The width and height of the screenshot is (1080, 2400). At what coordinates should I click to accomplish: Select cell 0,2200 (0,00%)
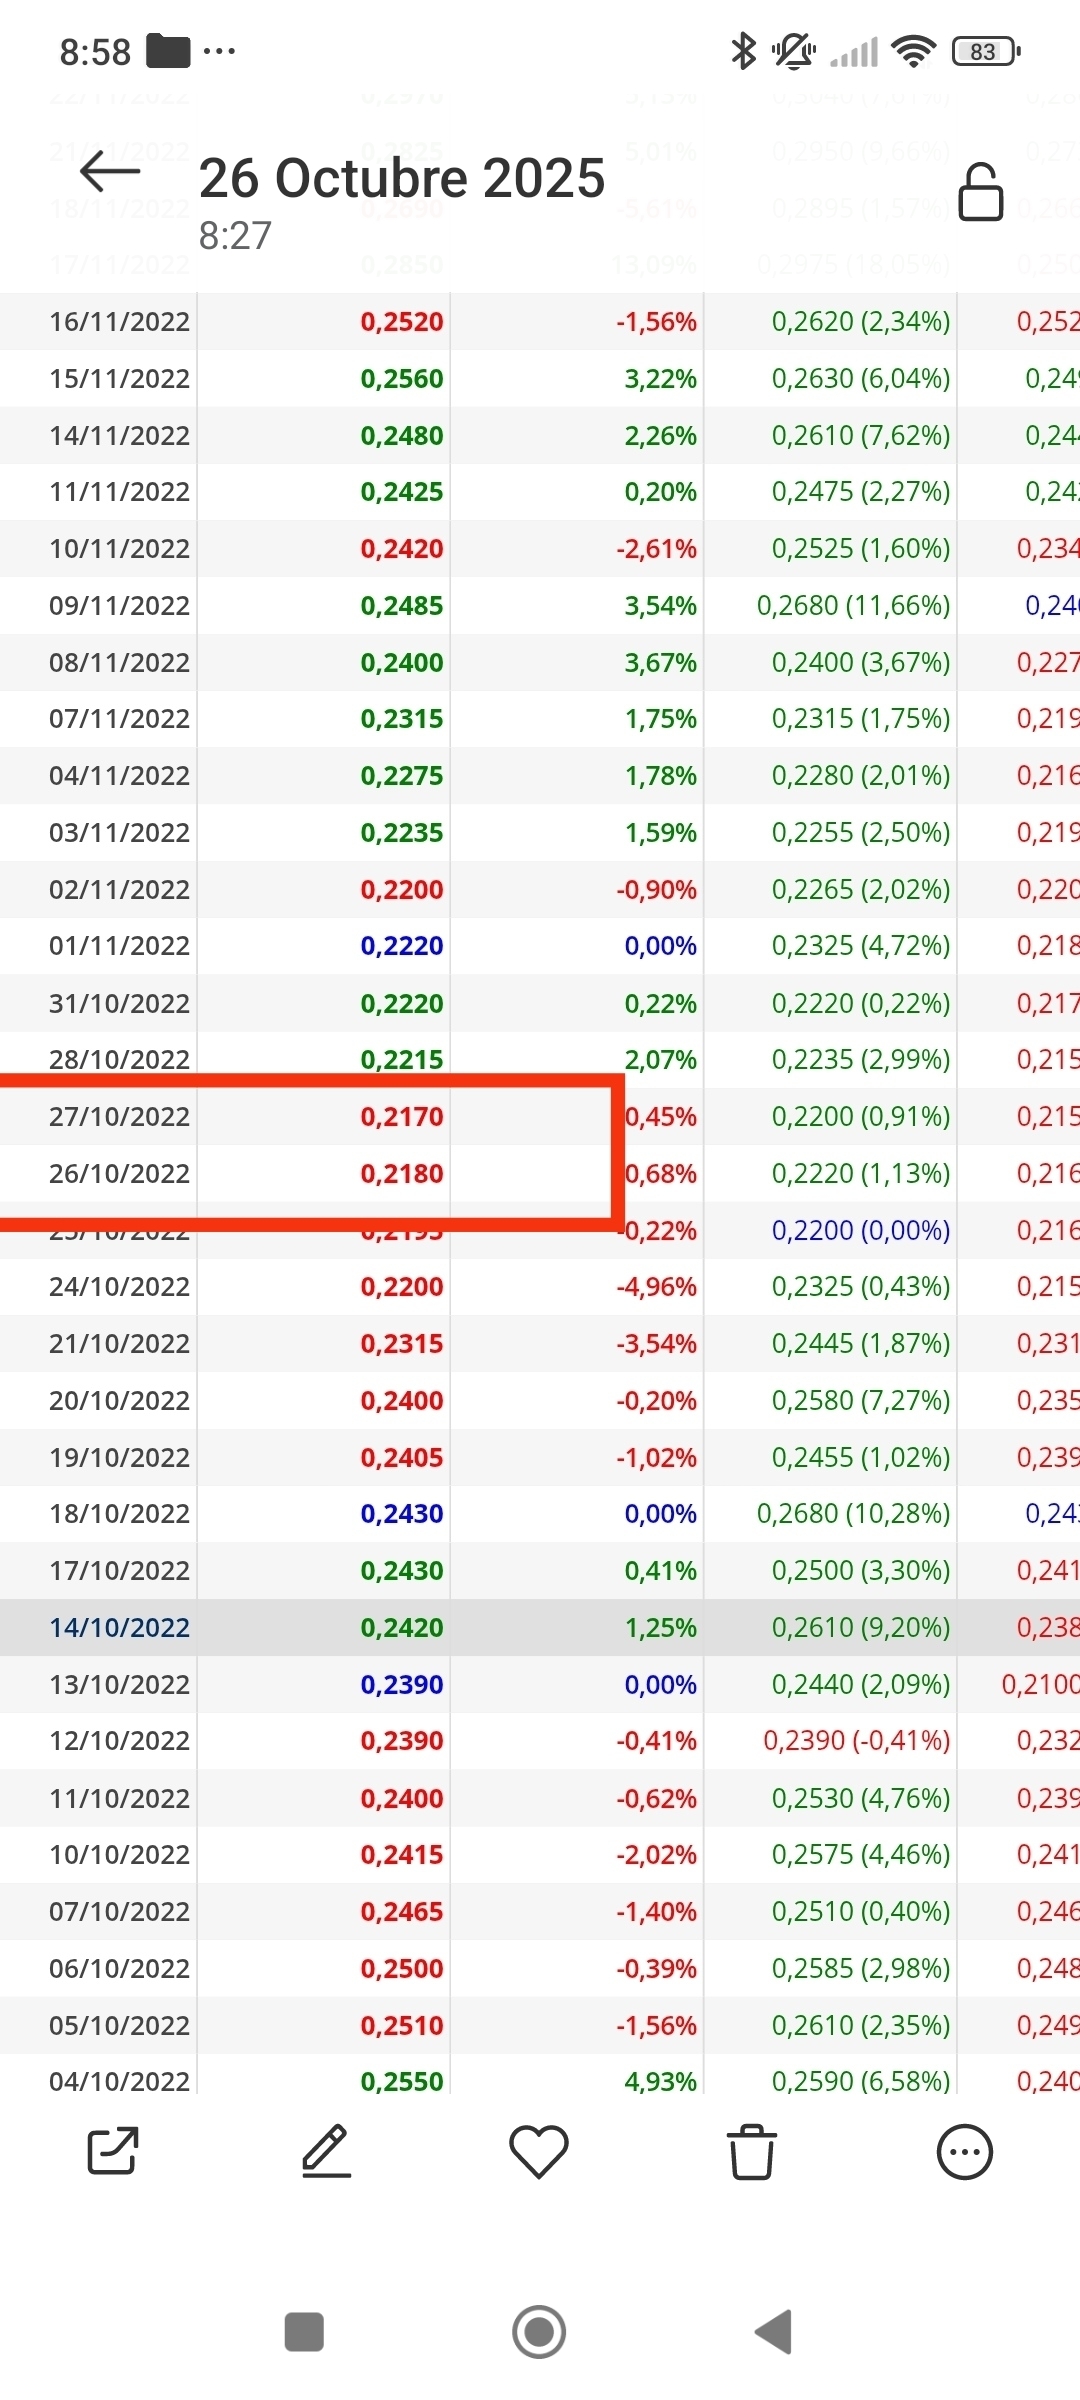(861, 1231)
